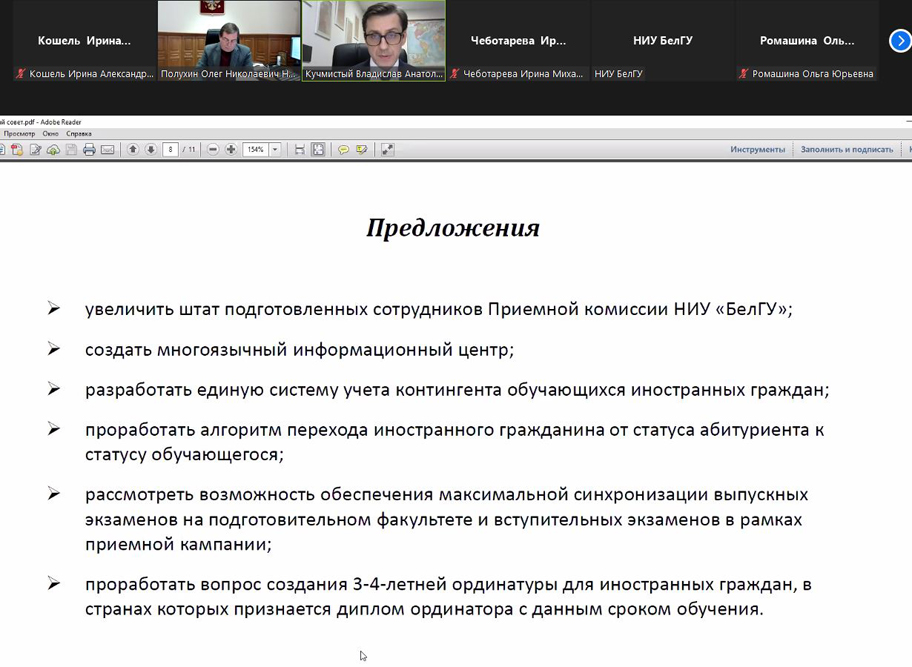Open the Окно menu
912x667 pixels.
pos(50,133)
